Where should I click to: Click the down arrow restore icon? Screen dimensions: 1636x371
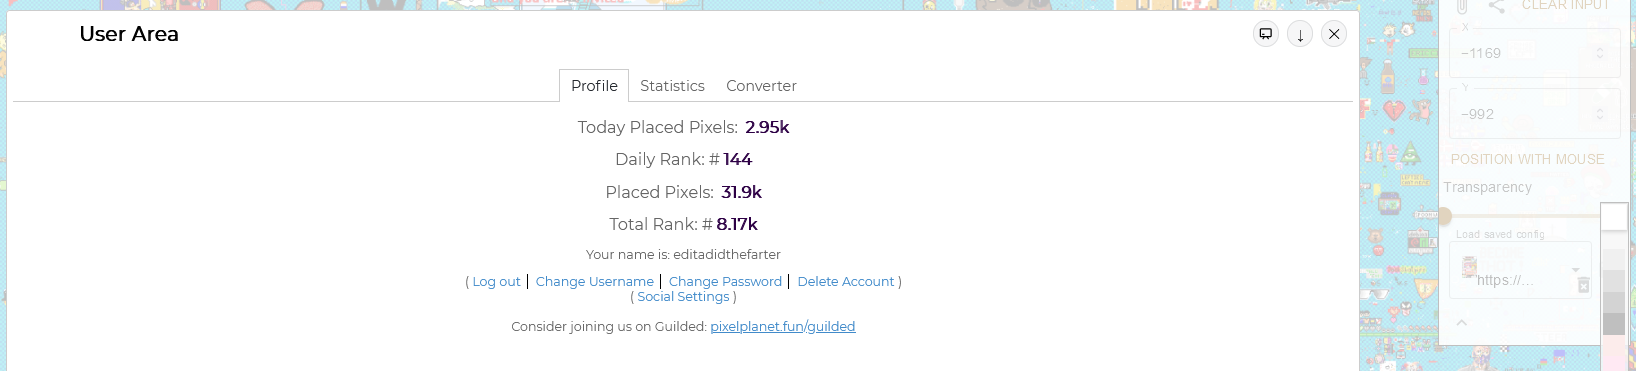(1300, 34)
